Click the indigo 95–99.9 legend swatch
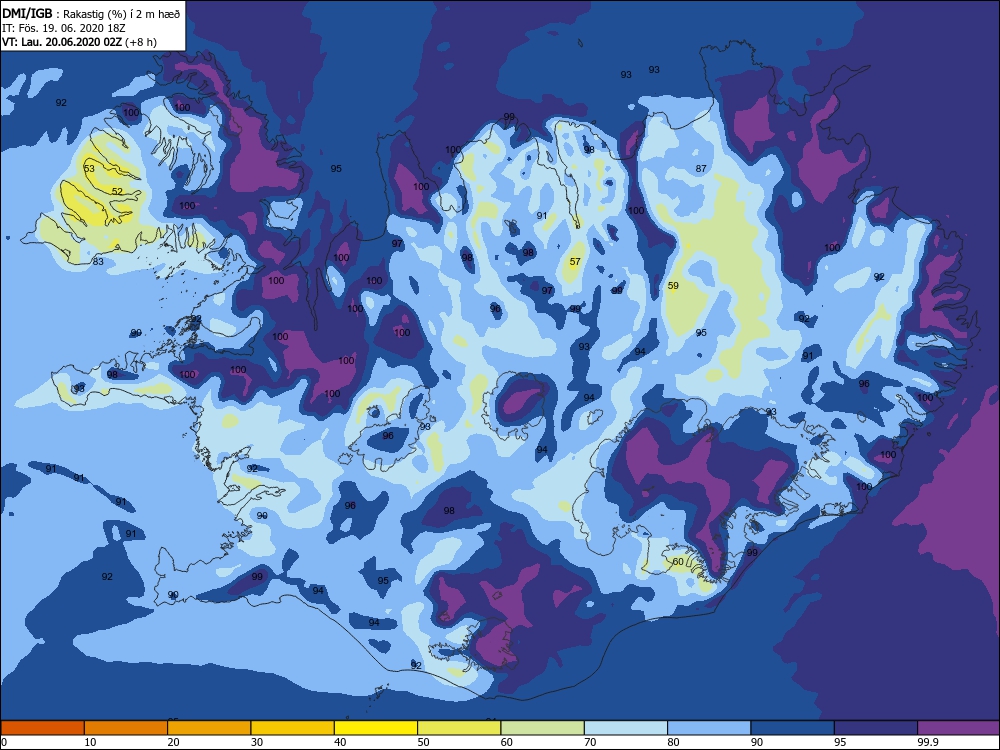This screenshot has height=750, width=1000. [876, 728]
